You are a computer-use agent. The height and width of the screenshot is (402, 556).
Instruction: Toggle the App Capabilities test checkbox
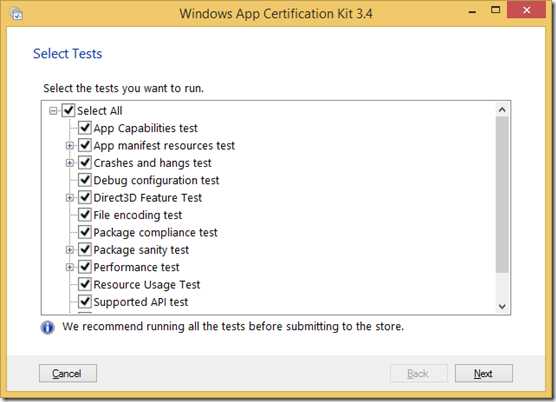point(85,128)
